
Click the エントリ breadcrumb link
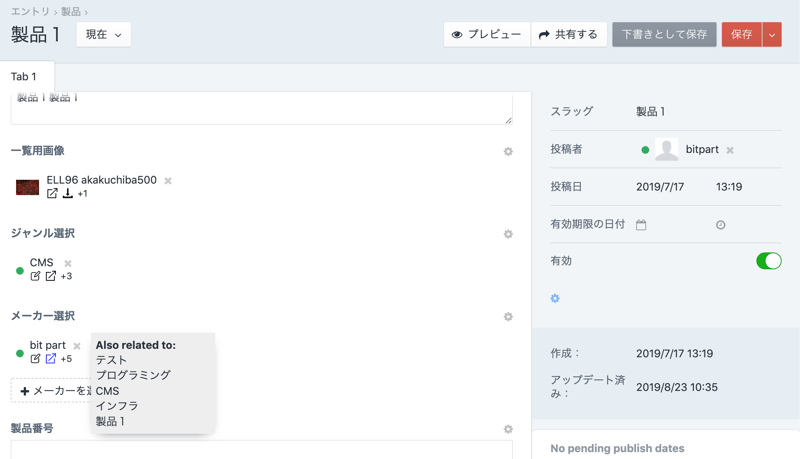click(x=30, y=12)
